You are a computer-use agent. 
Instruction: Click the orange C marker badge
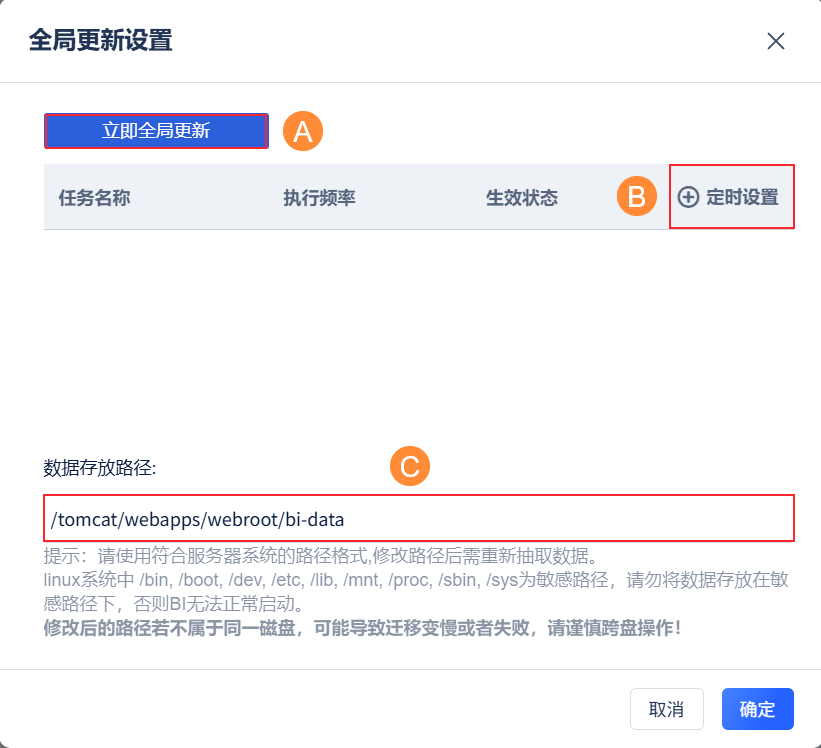click(x=409, y=466)
